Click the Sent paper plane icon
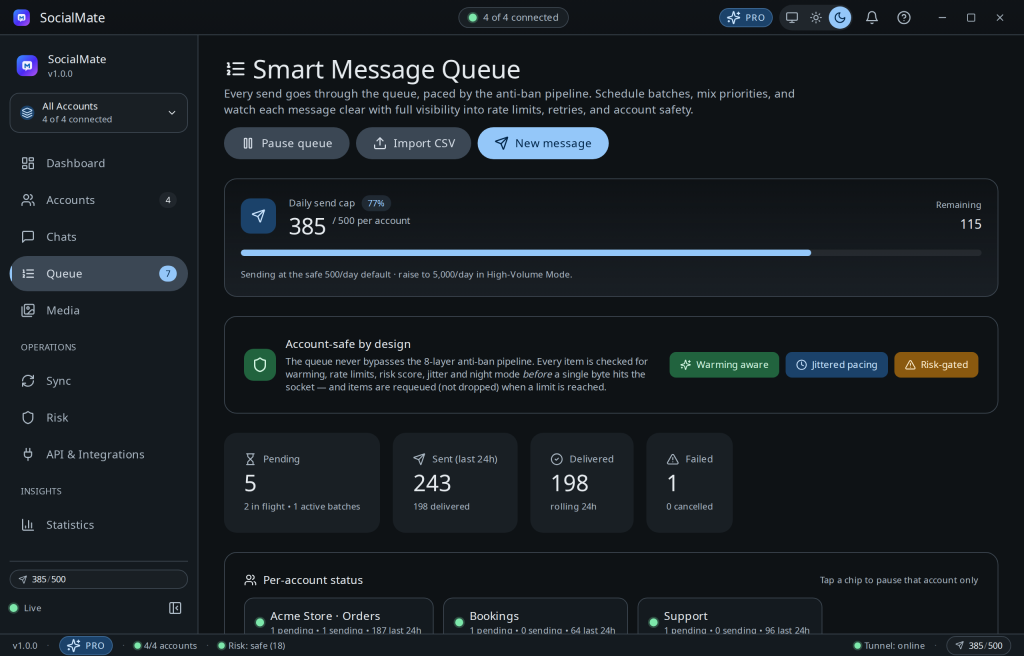This screenshot has height=656, width=1024. 419,459
